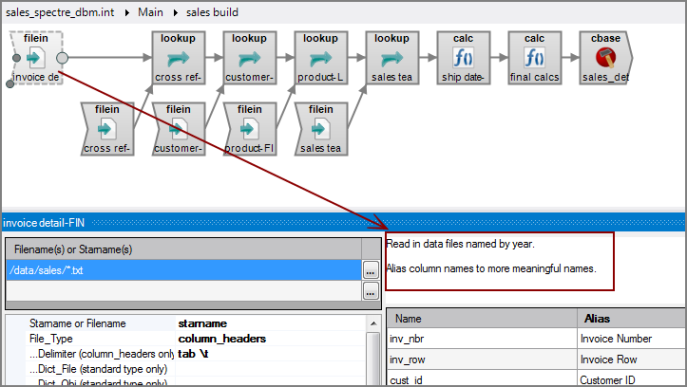Select the sales tea lookup node

(x=392, y=57)
